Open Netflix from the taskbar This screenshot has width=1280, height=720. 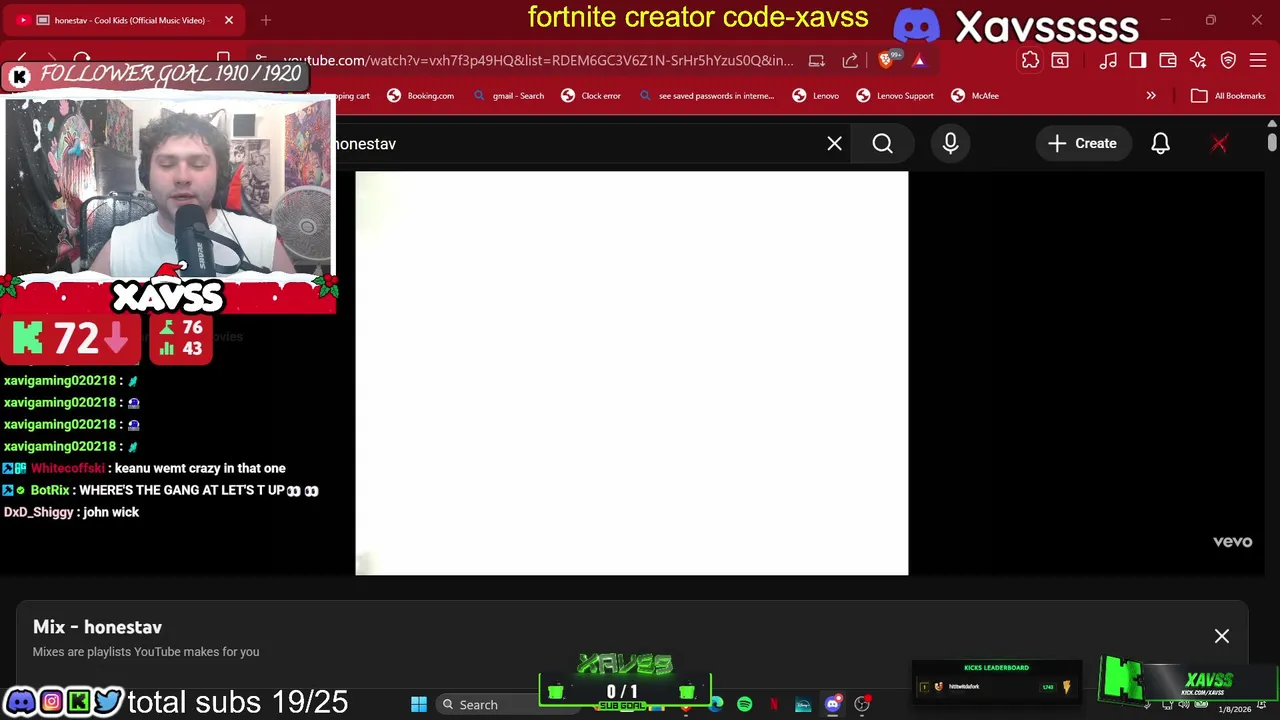point(773,705)
